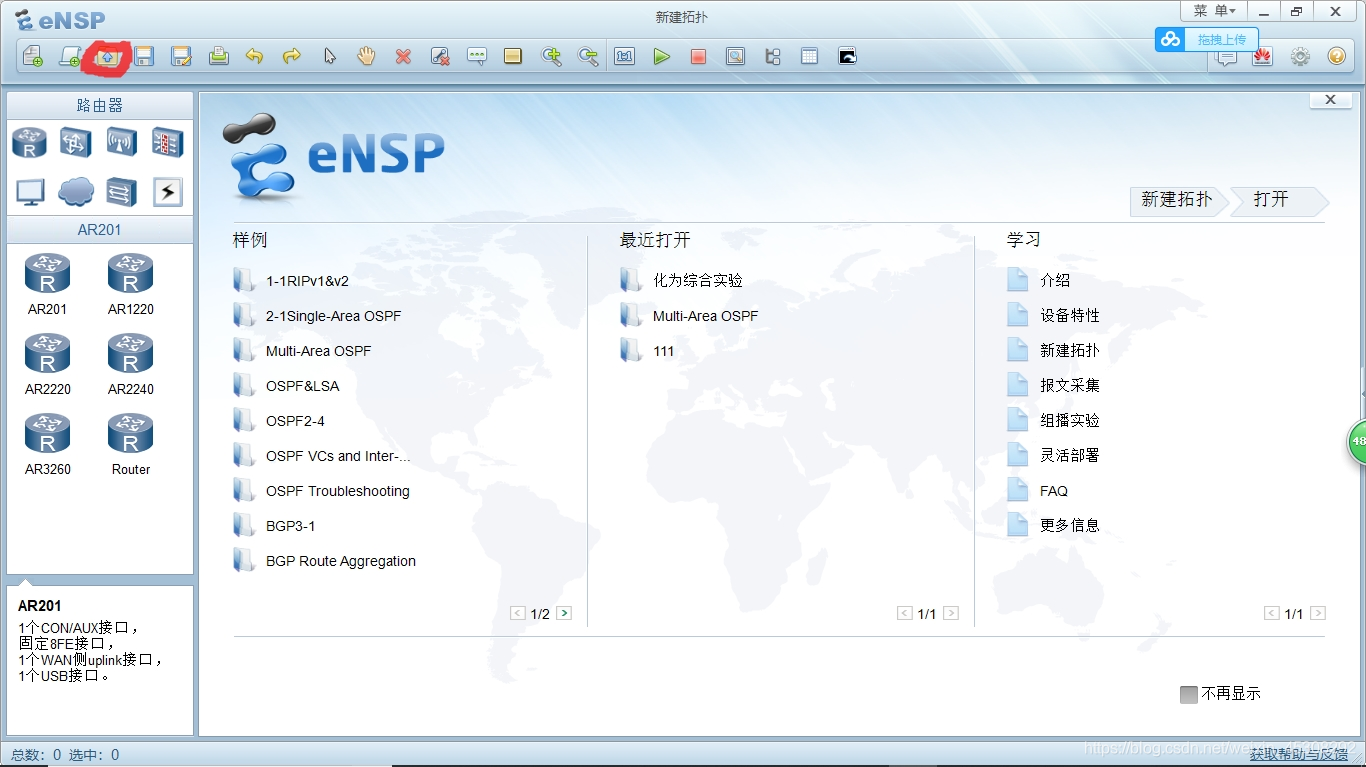Select the pointer arrow tool
The image size is (1366, 767).
[x=329, y=57]
